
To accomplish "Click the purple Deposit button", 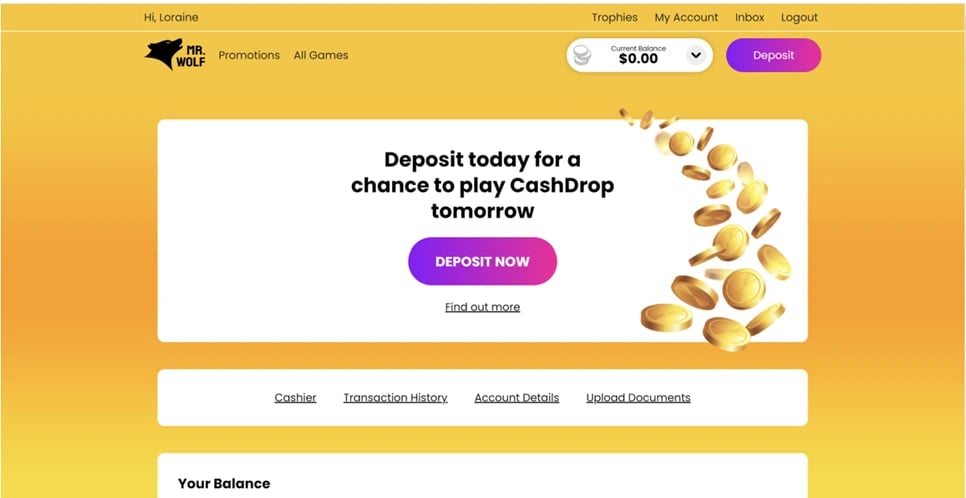I will click(773, 55).
